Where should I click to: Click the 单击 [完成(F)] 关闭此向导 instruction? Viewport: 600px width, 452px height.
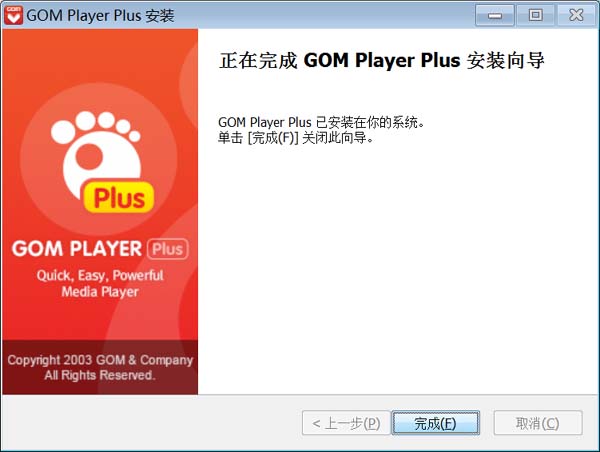point(296,138)
